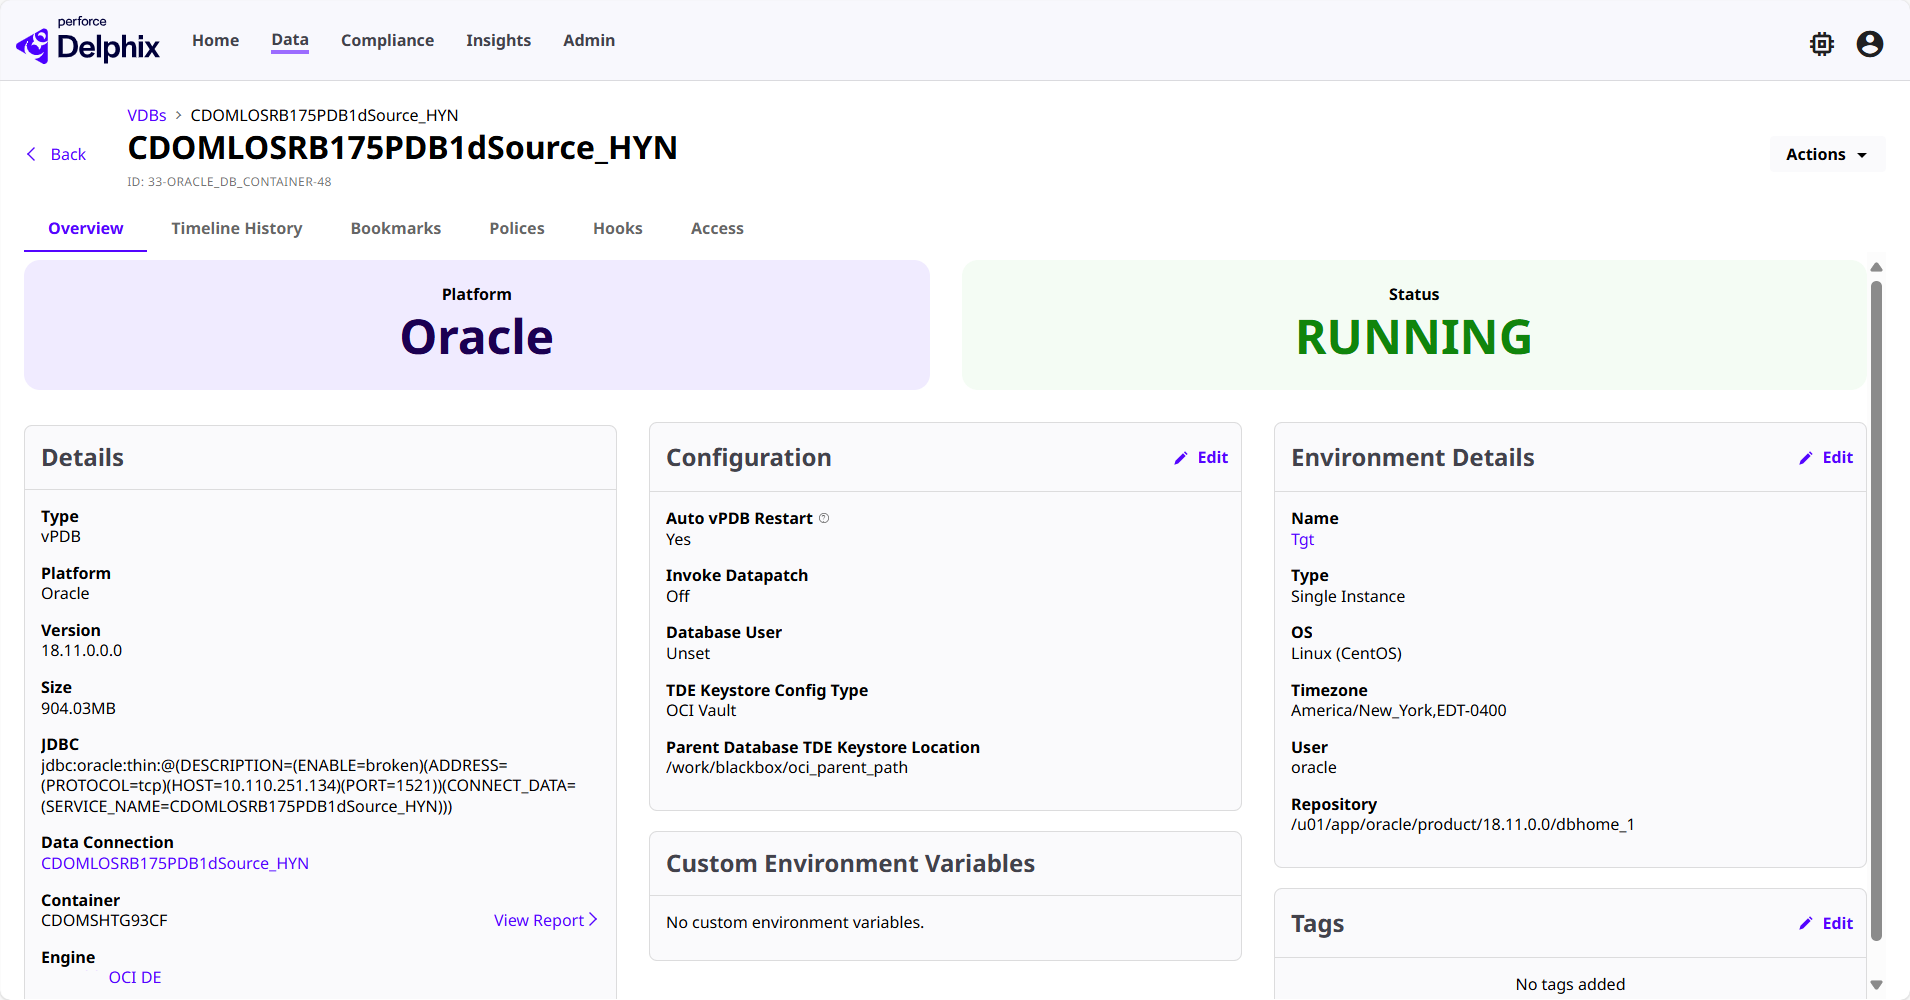Select the Overview tab
Viewport: 1910px width, 1000px height.
(x=86, y=228)
